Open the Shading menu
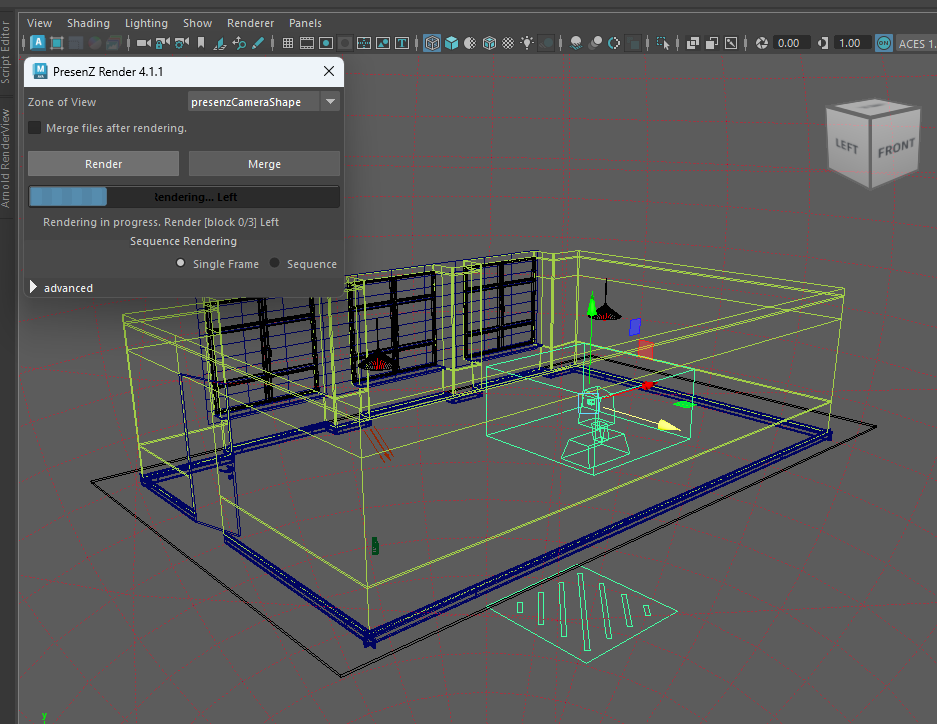The image size is (937, 724). (x=88, y=22)
